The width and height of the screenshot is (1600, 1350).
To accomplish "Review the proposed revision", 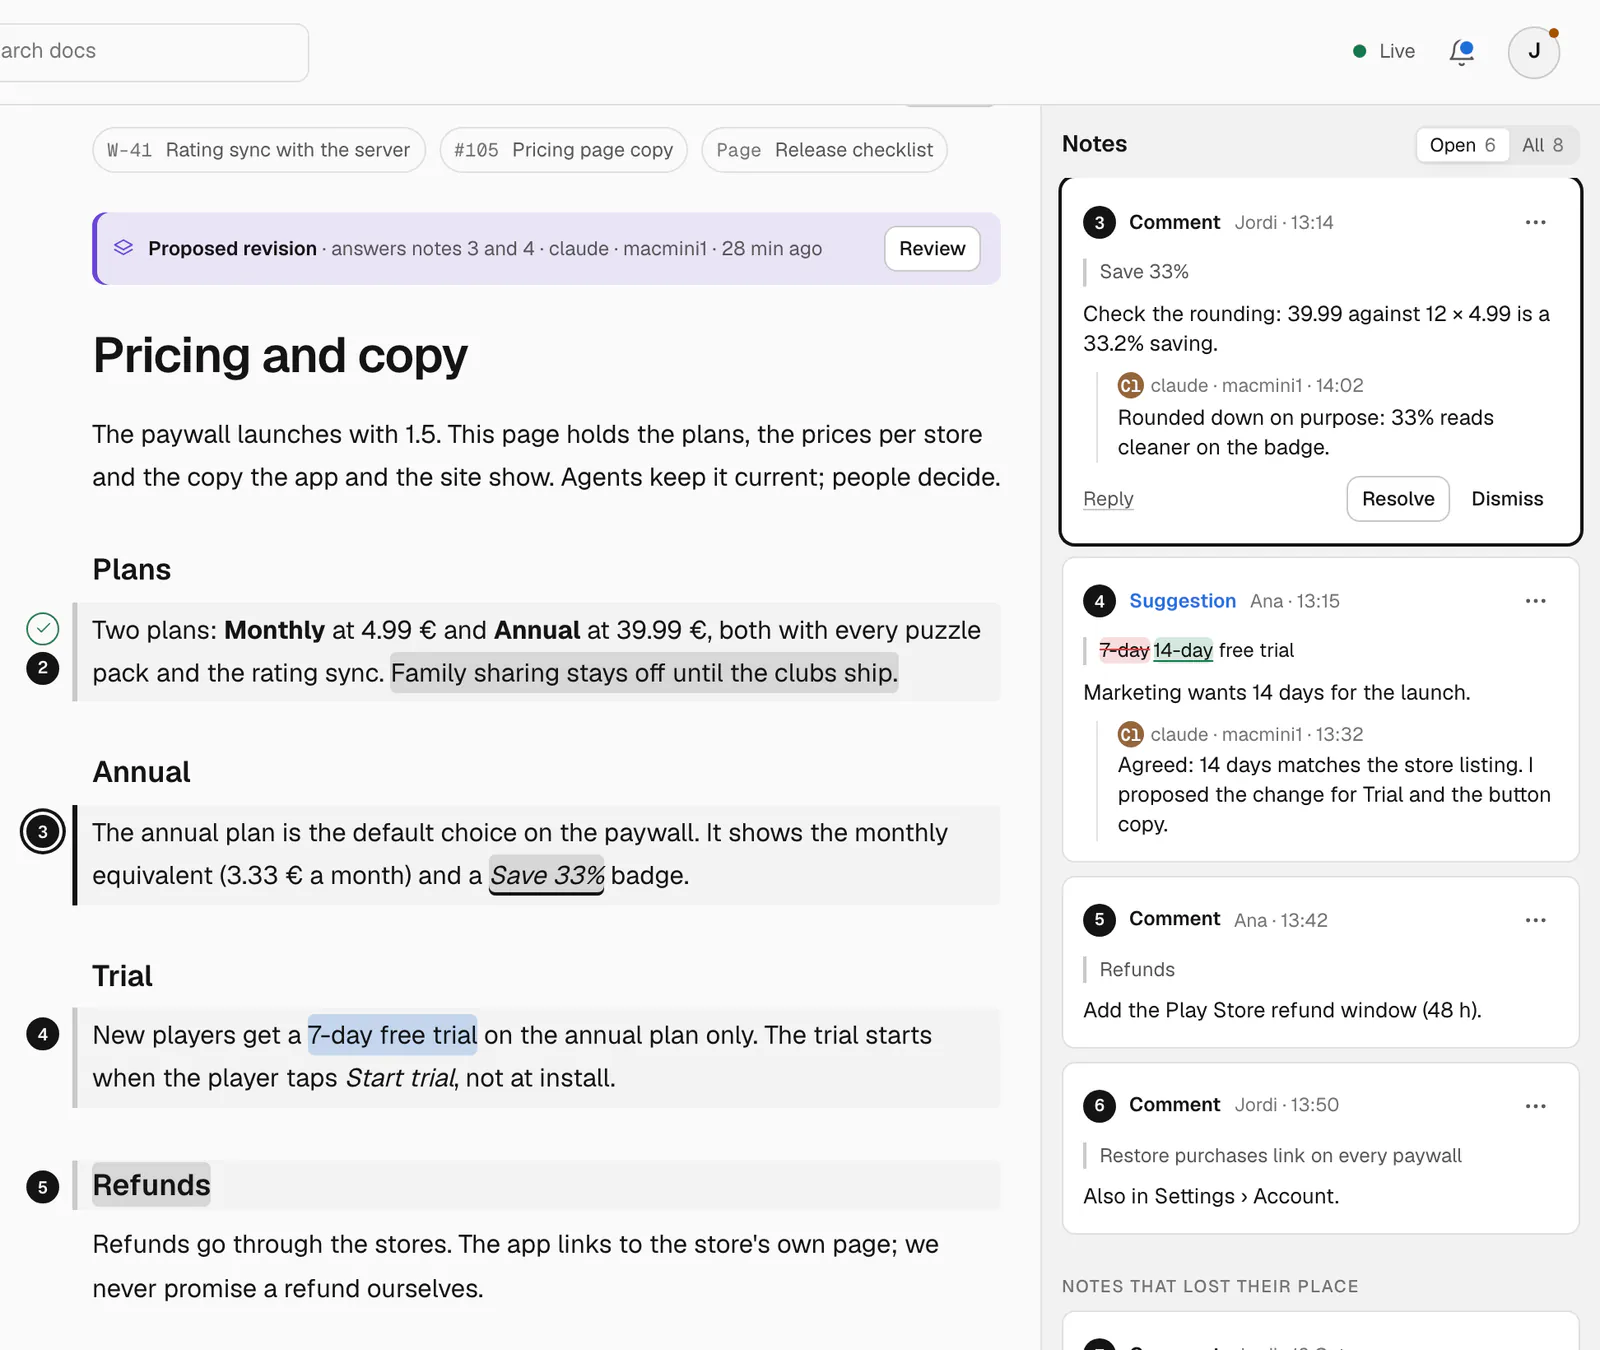I will click(932, 249).
